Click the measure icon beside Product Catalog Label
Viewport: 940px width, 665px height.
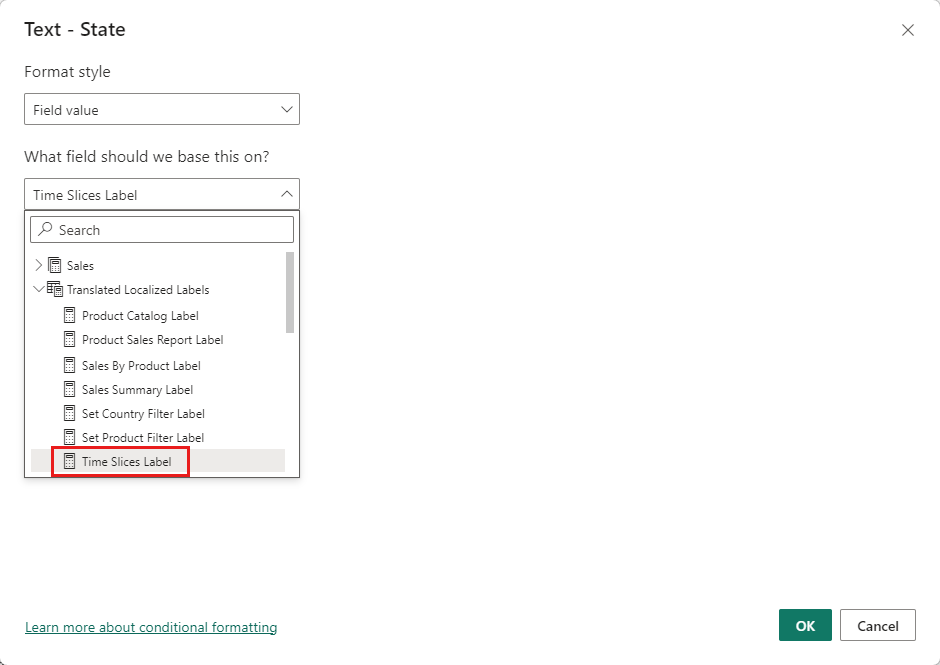69,314
